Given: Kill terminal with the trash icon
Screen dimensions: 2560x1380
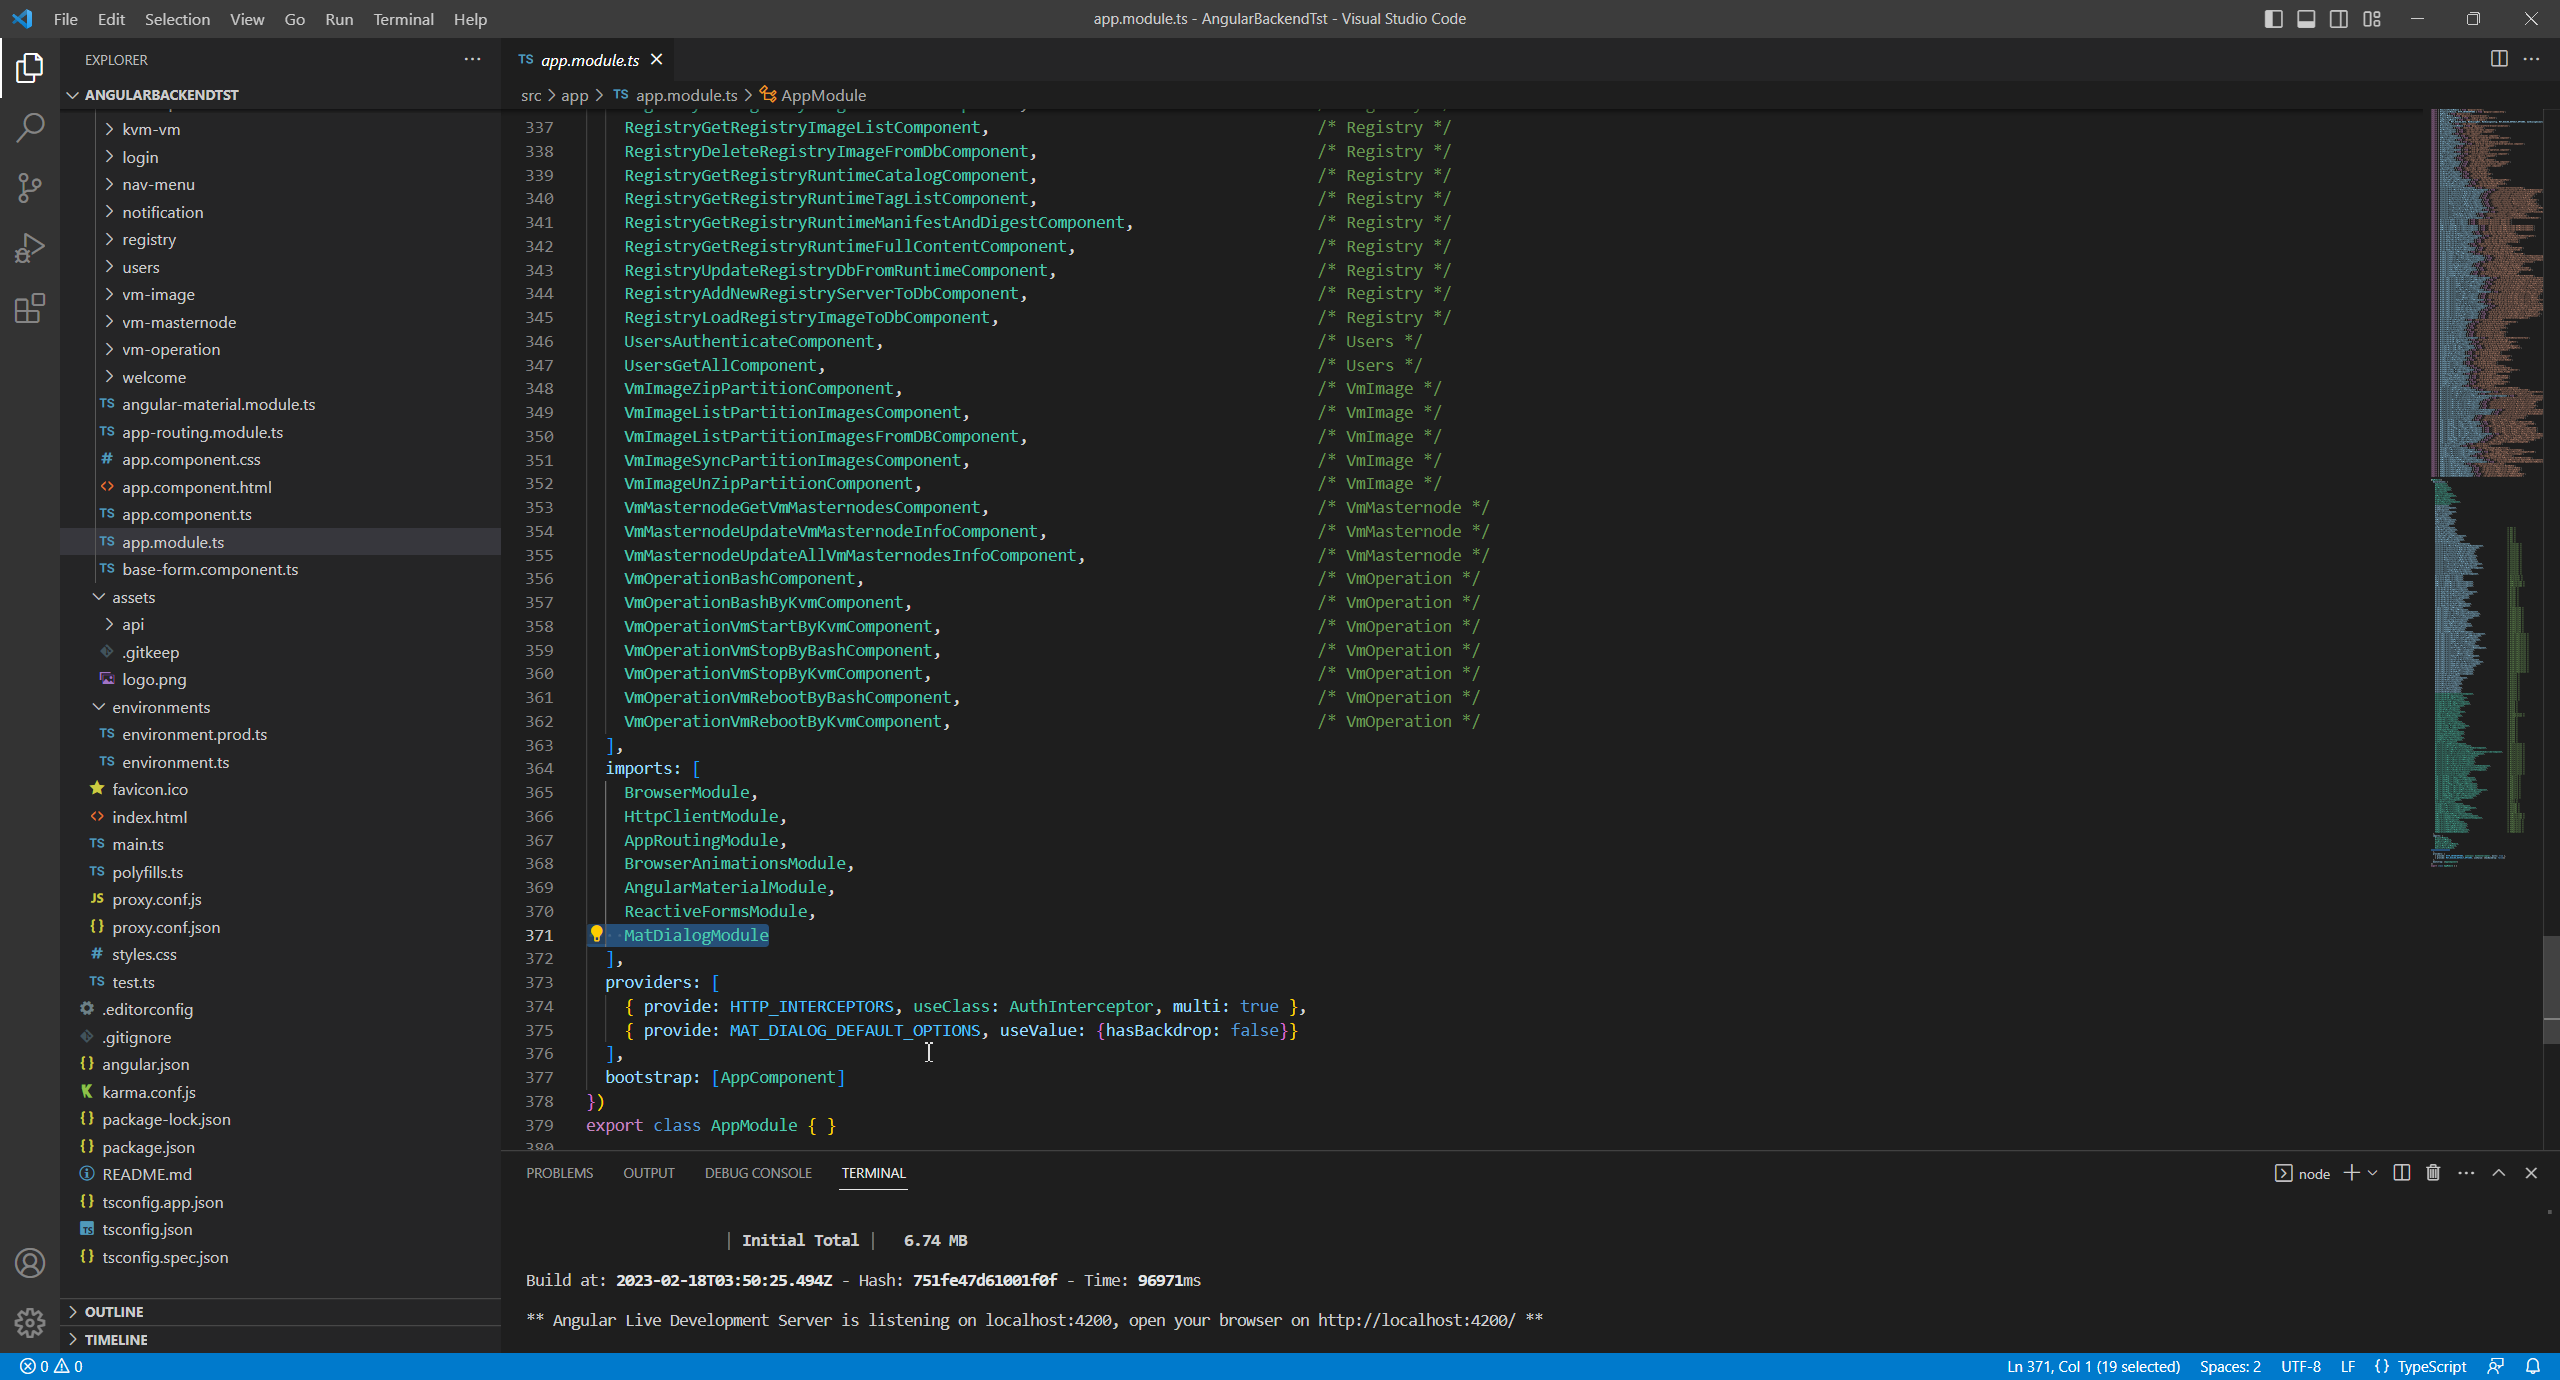Looking at the screenshot, I should [2433, 1173].
